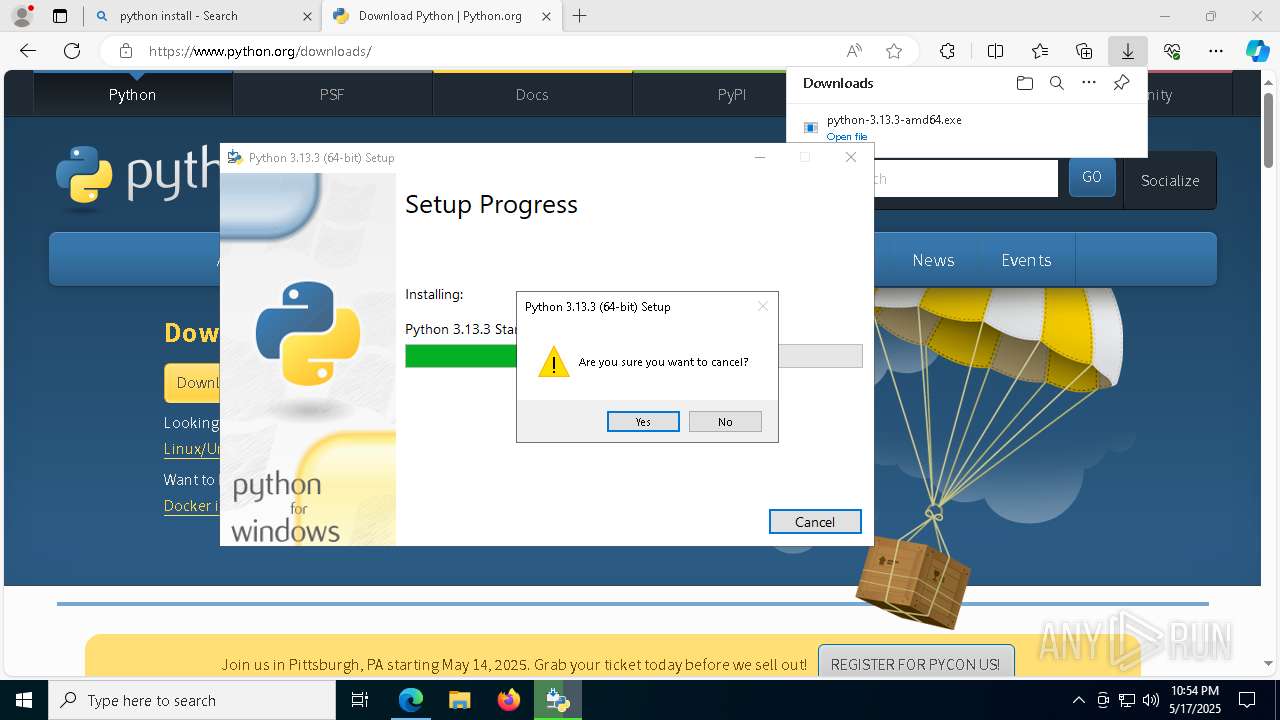Activate the Read aloud icon
The width and height of the screenshot is (1280, 720).
click(854, 51)
